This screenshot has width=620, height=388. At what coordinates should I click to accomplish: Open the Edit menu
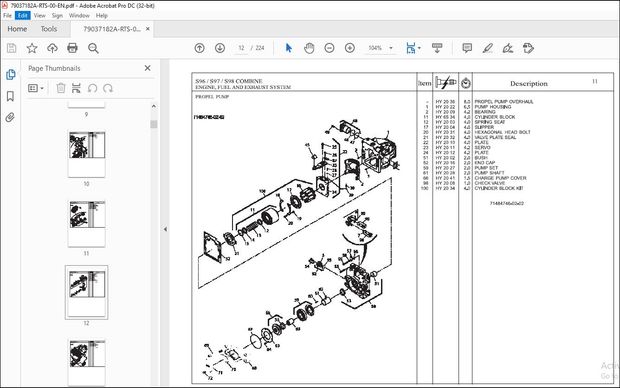point(23,15)
